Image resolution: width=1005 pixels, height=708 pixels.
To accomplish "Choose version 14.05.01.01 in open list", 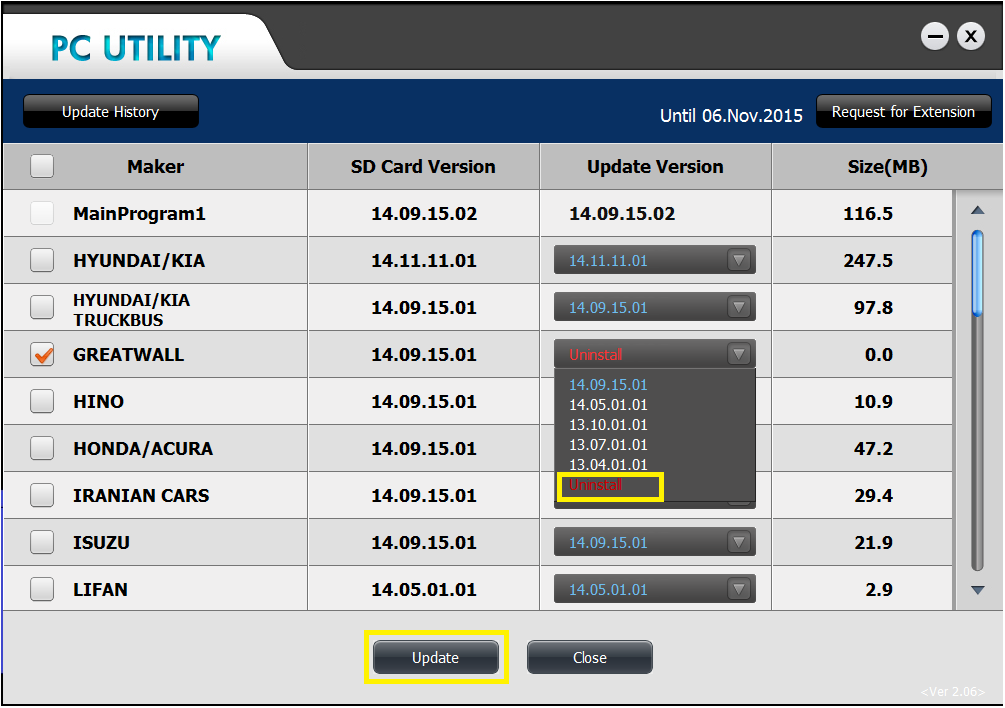I will click(x=608, y=405).
